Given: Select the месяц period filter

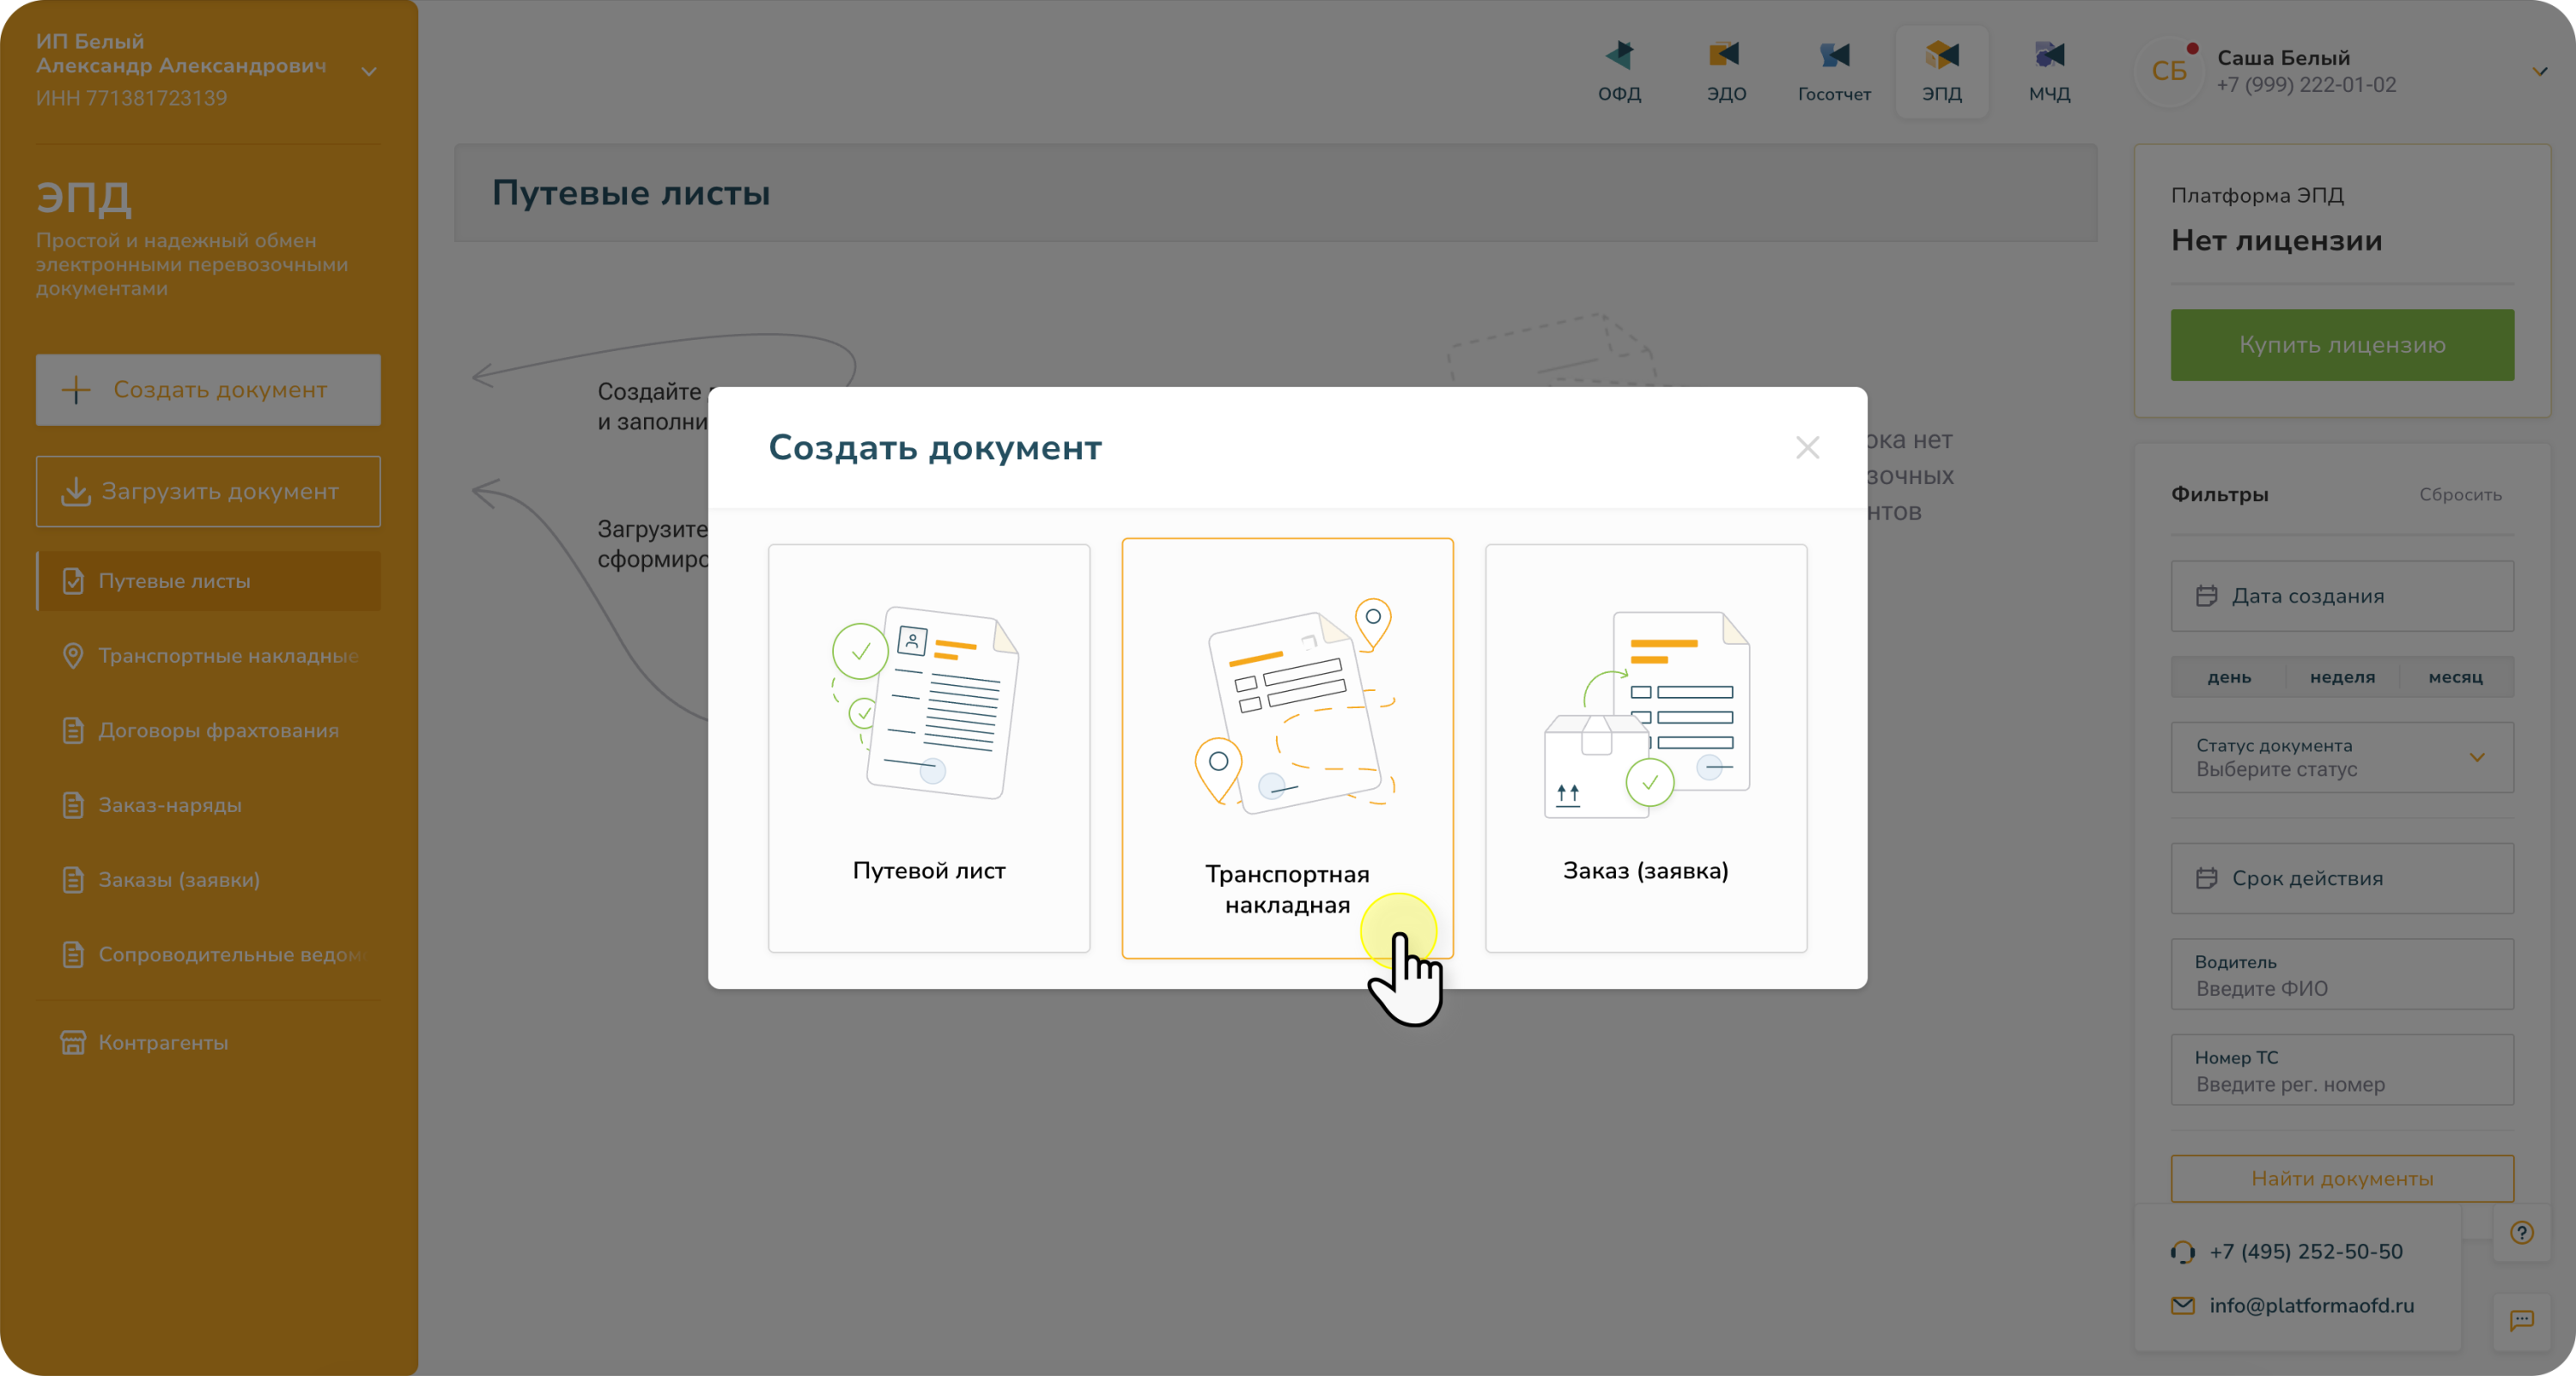Looking at the screenshot, I should pyautogui.click(x=2455, y=677).
